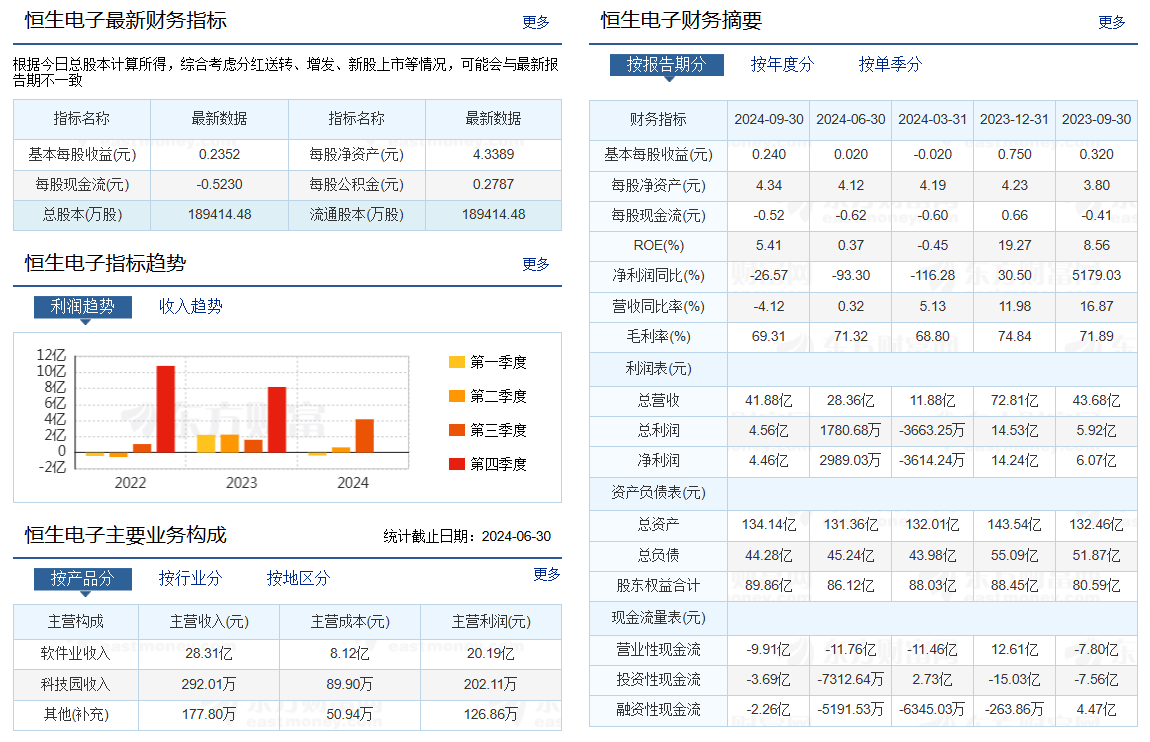Click the 流通股本(万股) label
1150x742 pixels.
pos(356,215)
